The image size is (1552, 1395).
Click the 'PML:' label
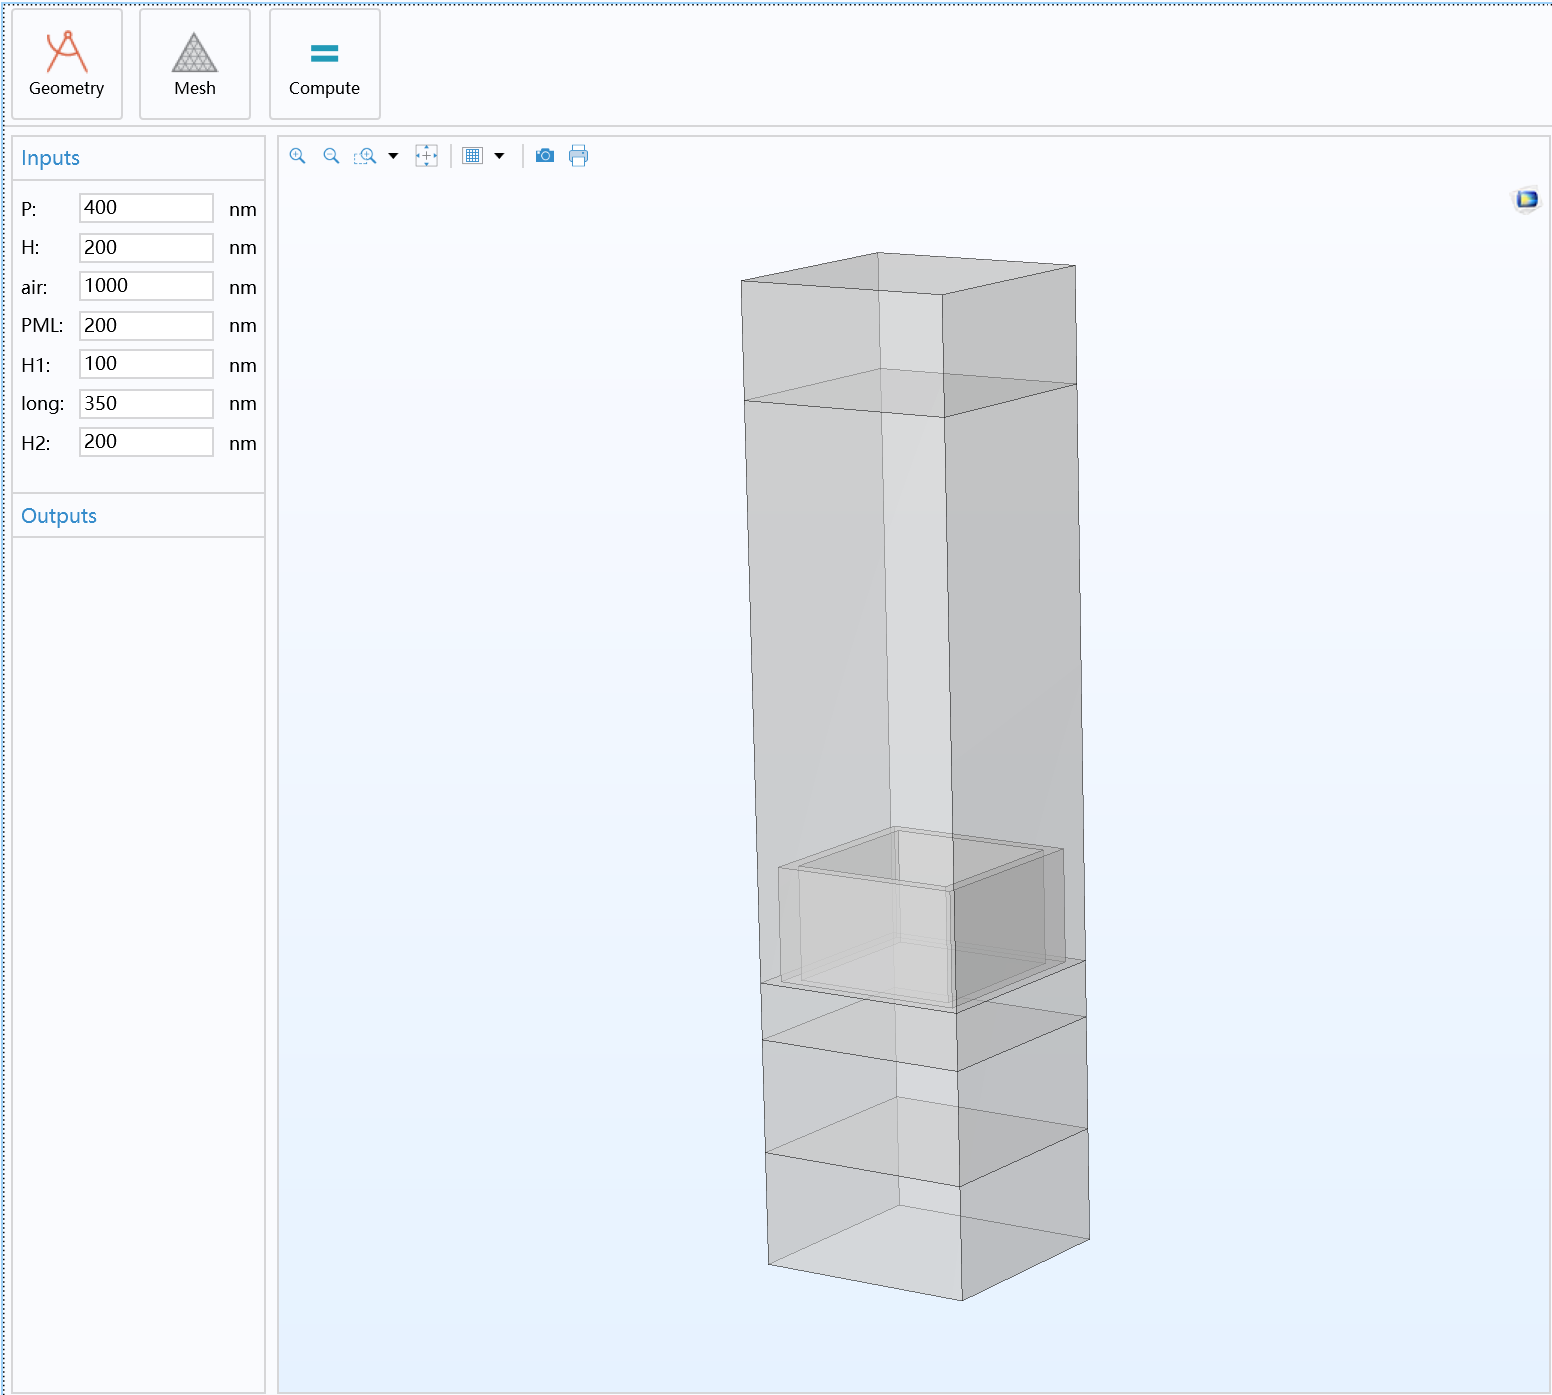pyautogui.click(x=42, y=326)
